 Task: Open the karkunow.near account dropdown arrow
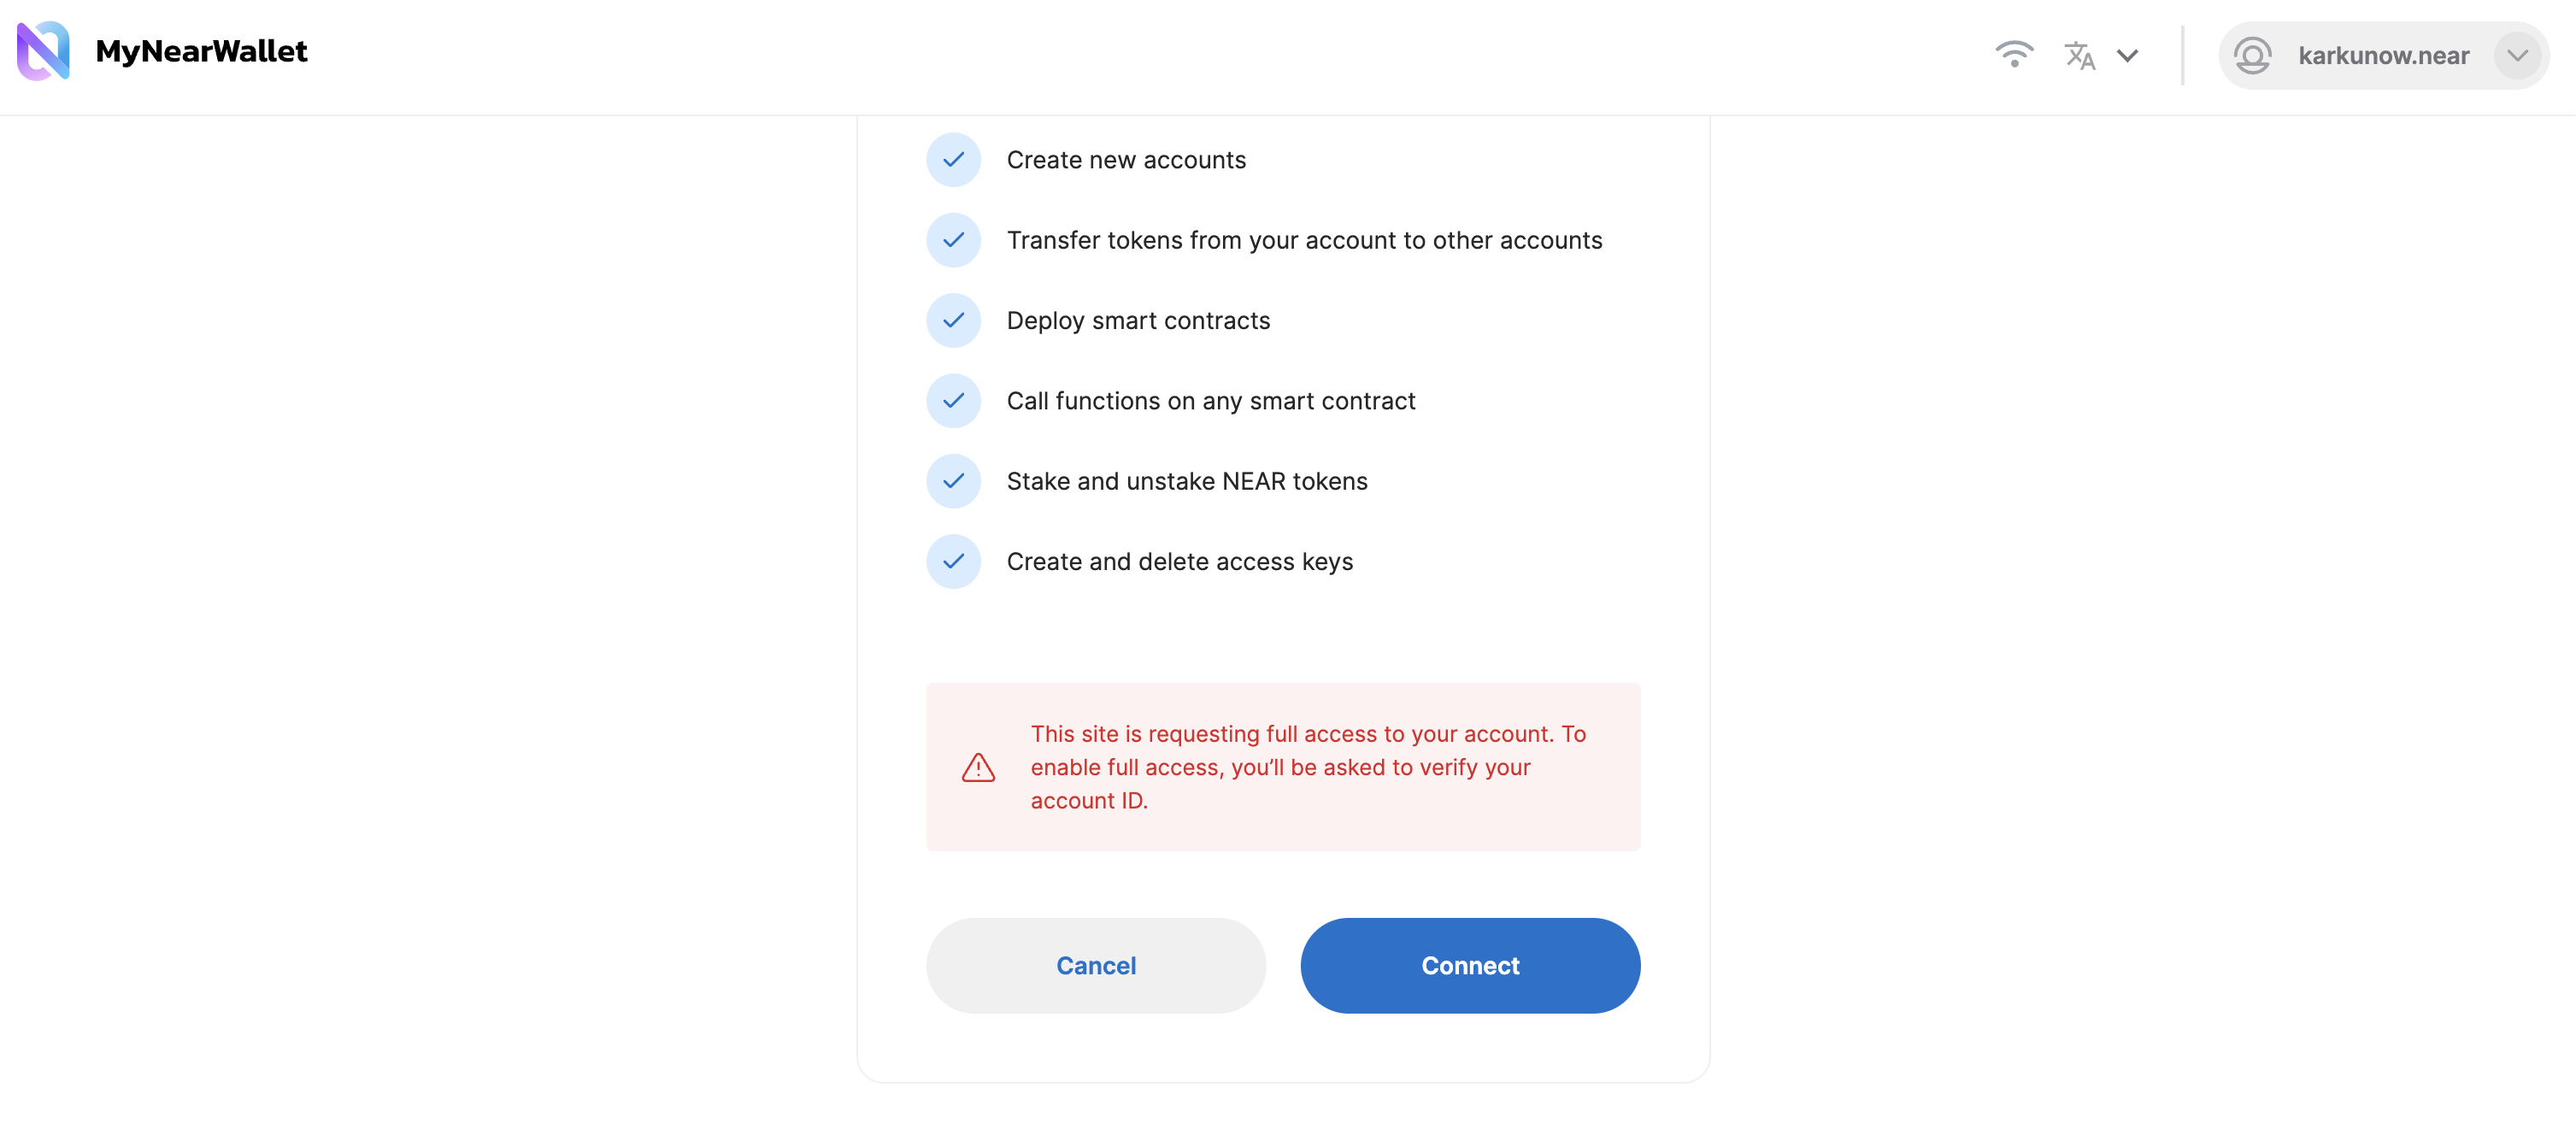[x=2517, y=56]
